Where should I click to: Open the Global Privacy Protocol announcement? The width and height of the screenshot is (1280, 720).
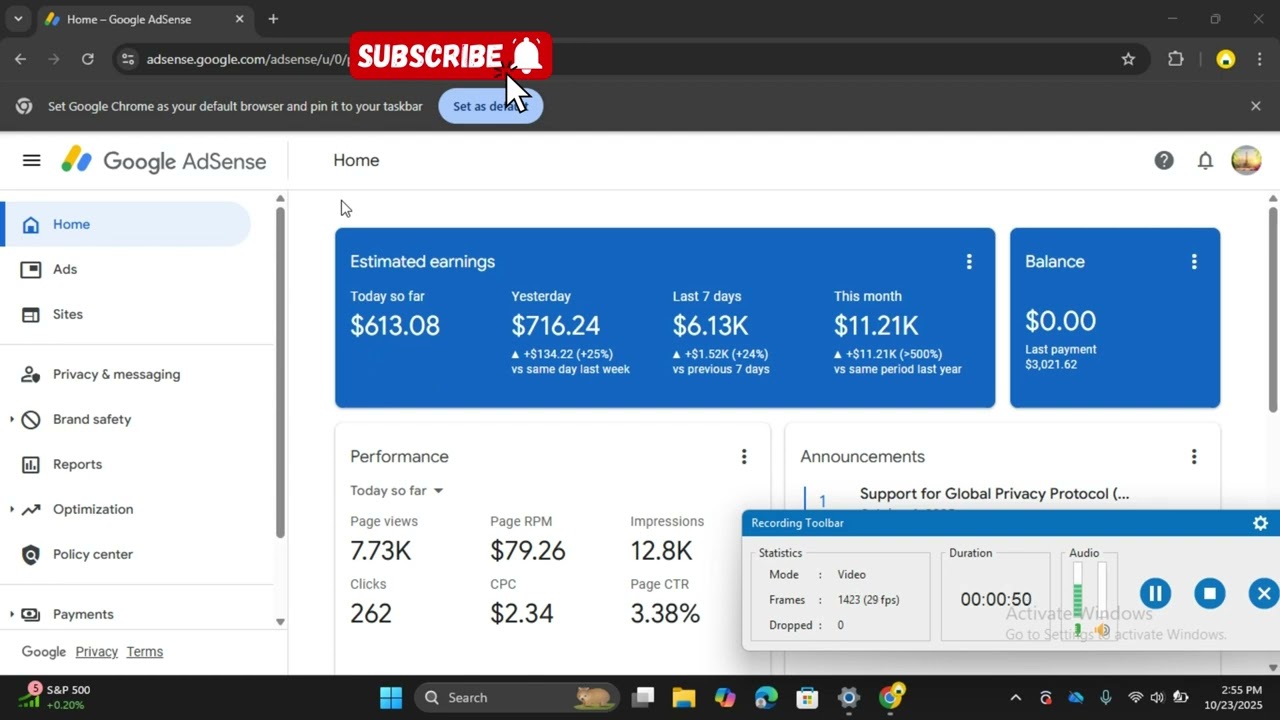click(x=994, y=493)
